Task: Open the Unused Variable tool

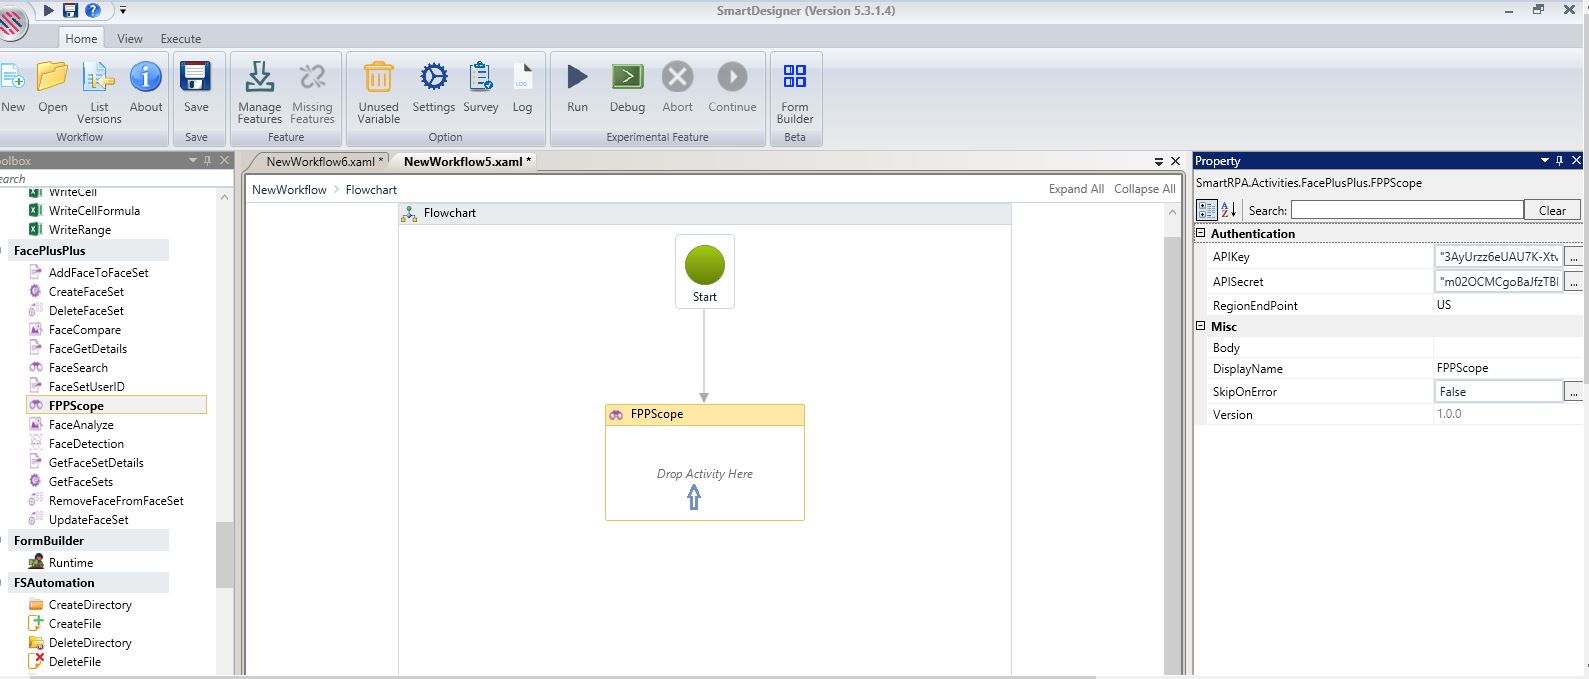Action: (378, 77)
